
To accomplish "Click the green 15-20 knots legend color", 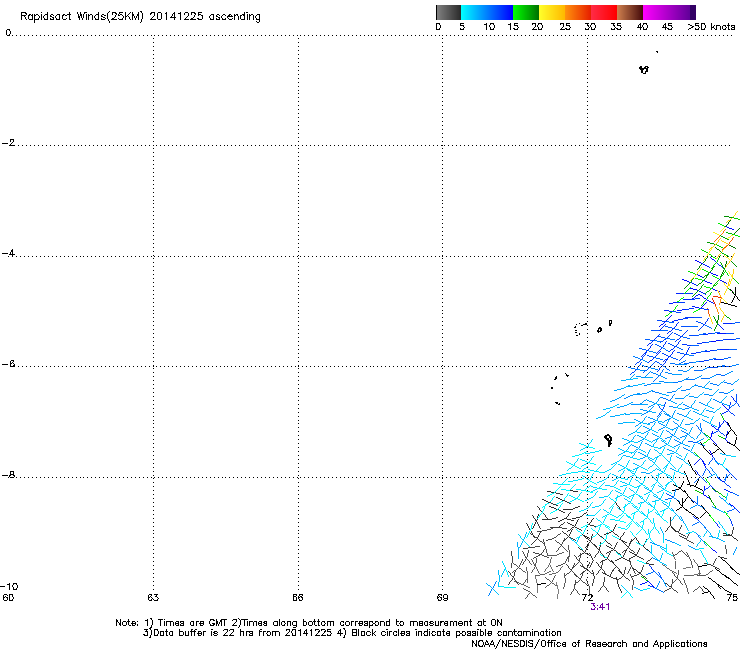I will [x=526, y=12].
